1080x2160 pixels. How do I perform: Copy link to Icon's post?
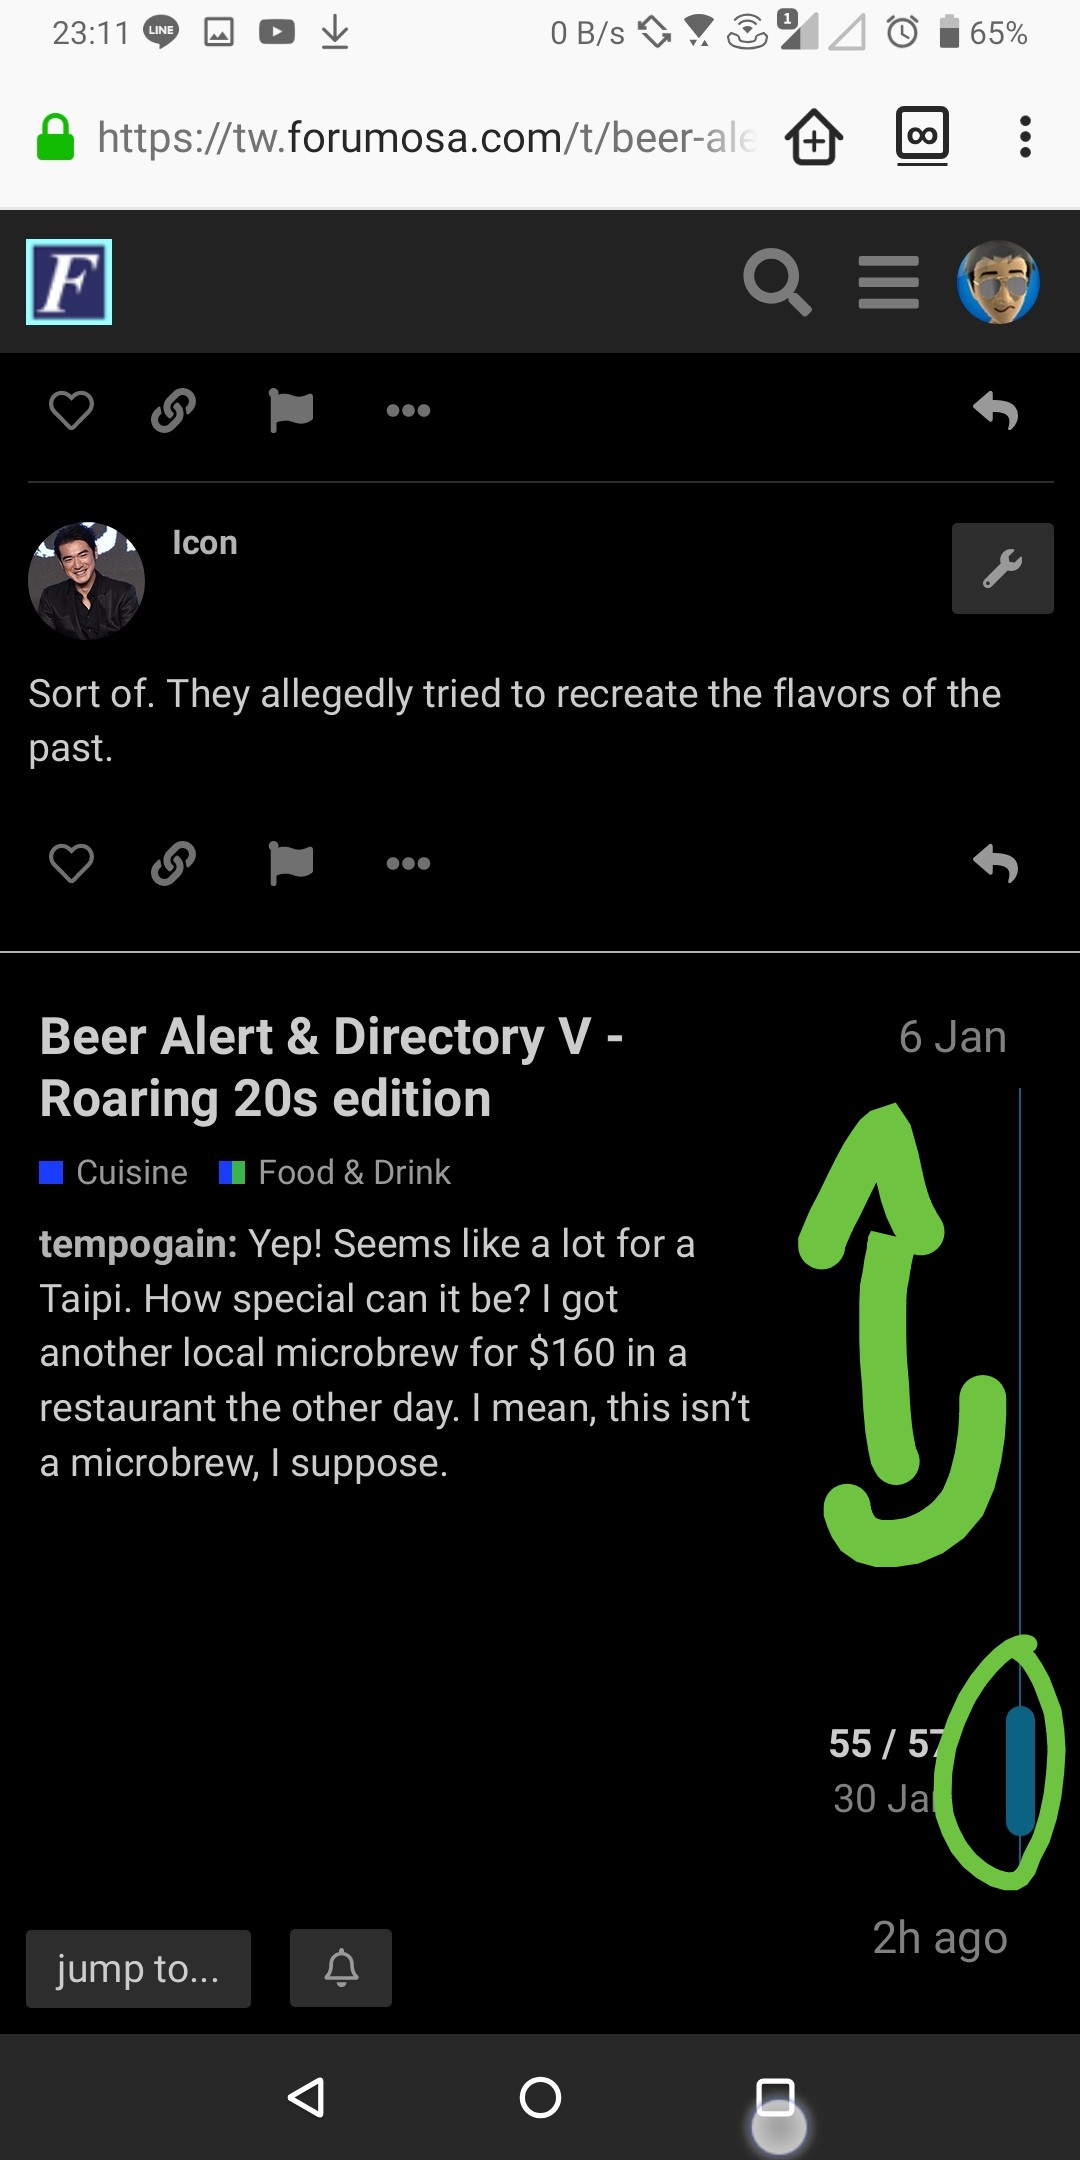tap(173, 863)
